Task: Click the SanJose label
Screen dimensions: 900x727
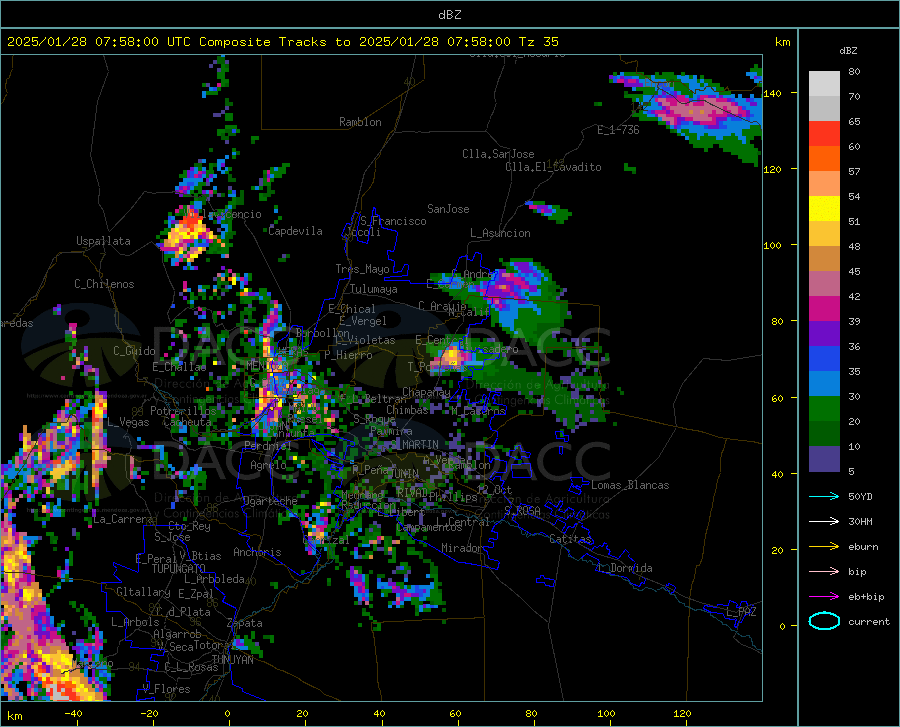Action: point(448,209)
